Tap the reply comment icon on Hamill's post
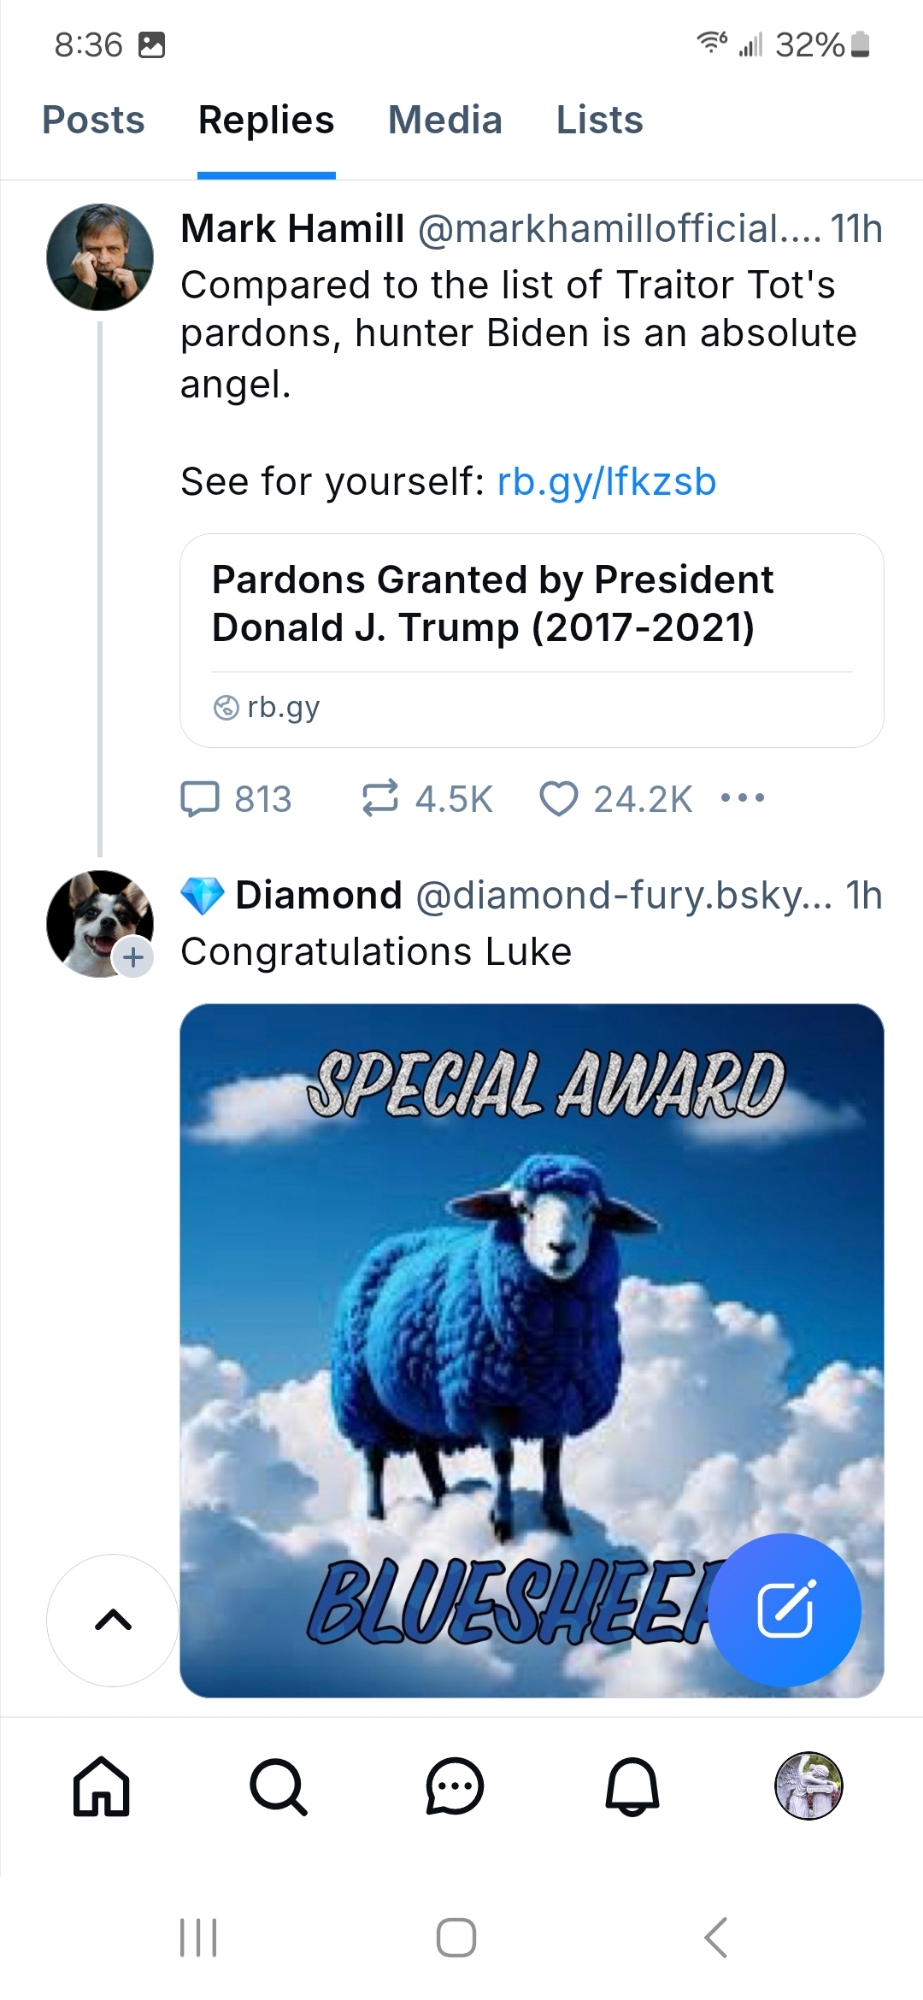 click(200, 799)
